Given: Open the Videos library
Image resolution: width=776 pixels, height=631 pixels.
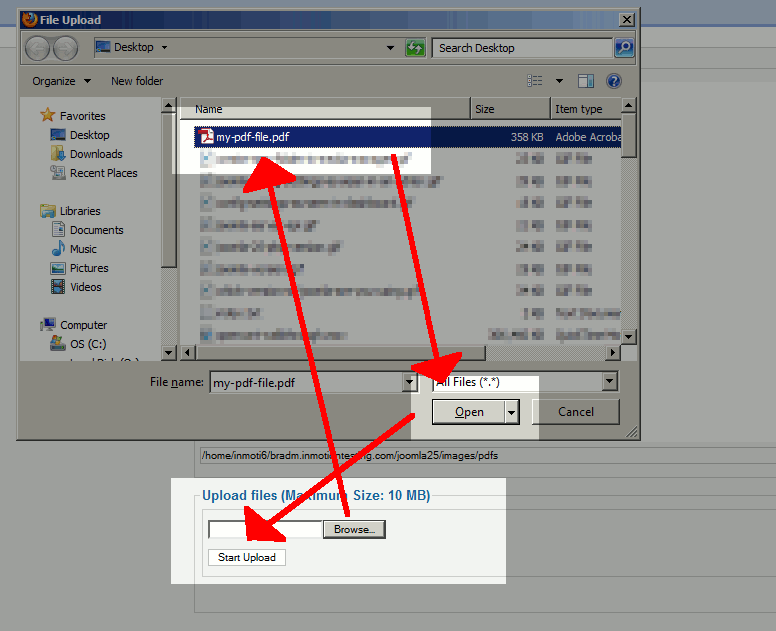Looking at the screenshot, I should tap(76, 287).
